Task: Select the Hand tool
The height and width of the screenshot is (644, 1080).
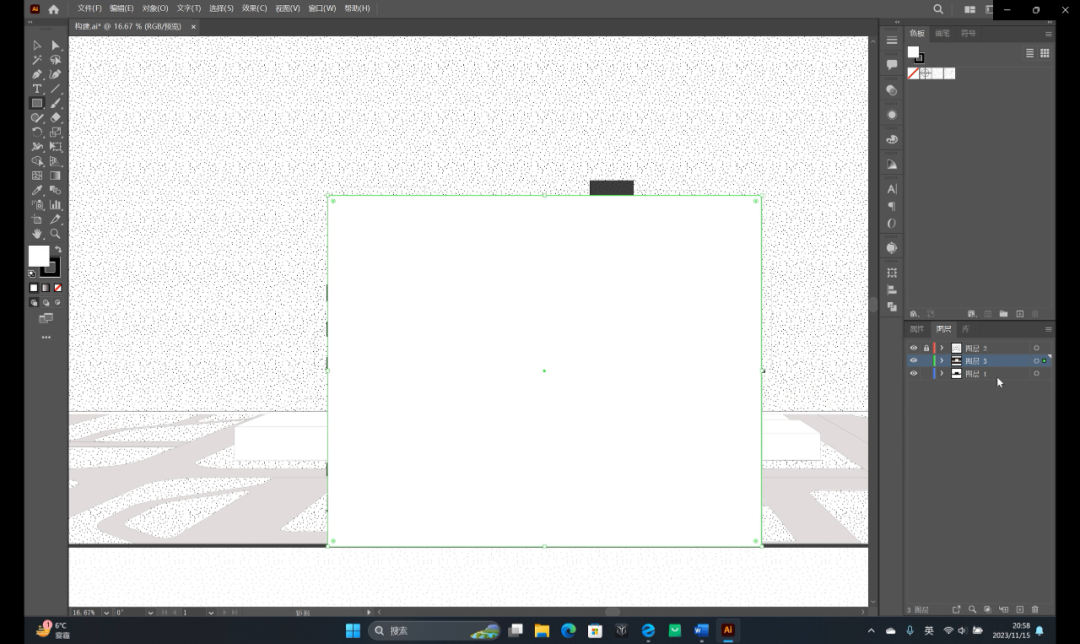Action: coord(37,234)
